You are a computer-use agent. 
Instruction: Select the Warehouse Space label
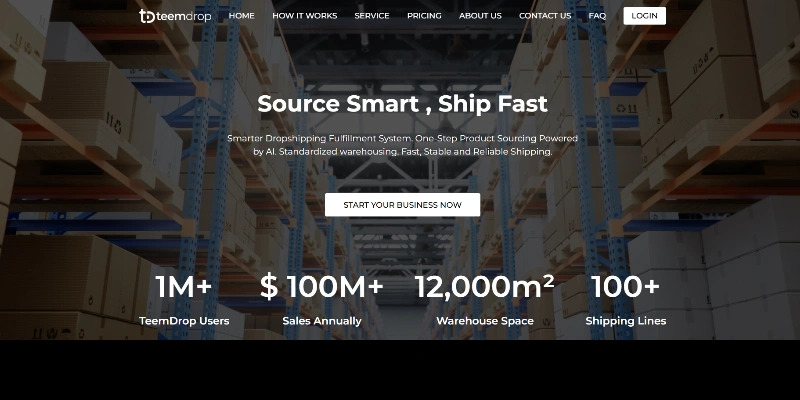tap(485, 321)
